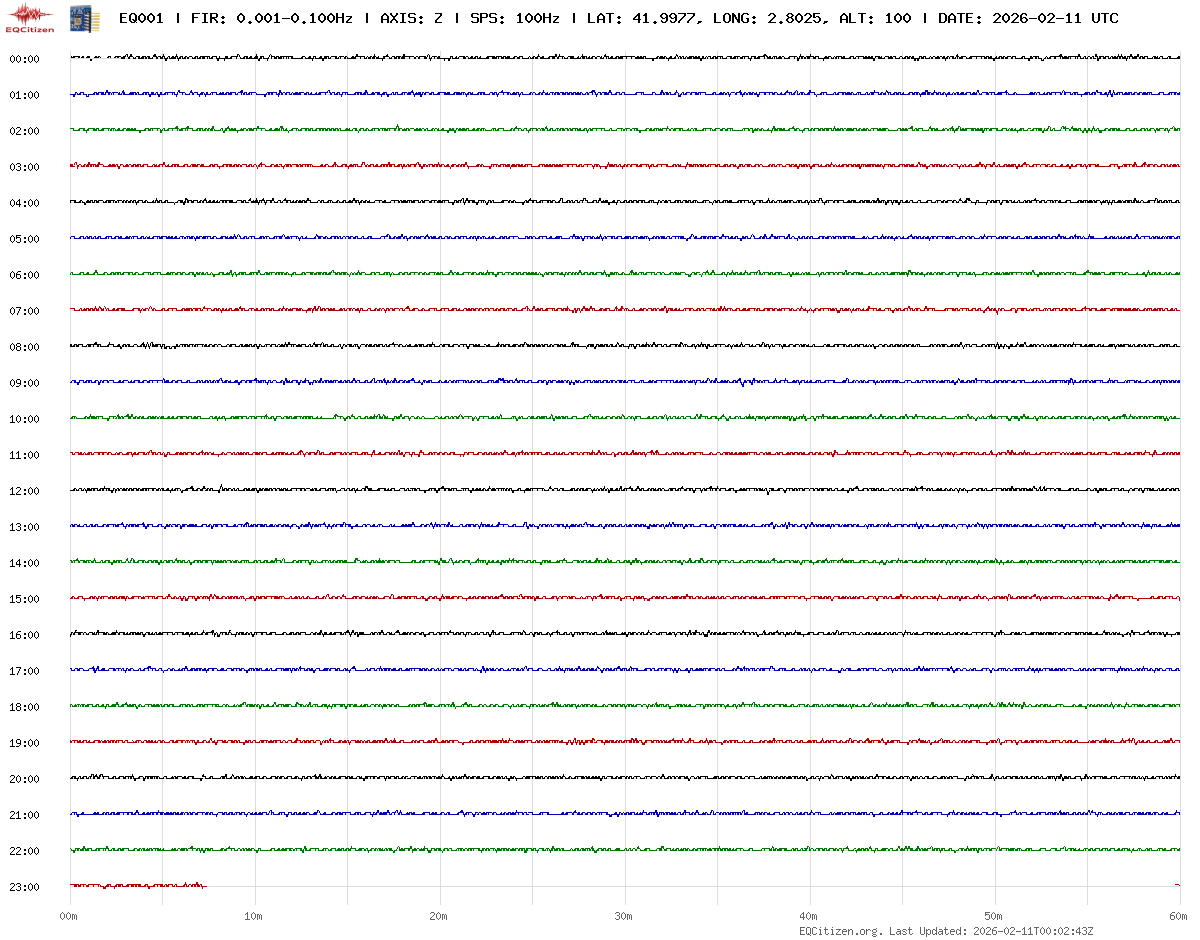Click the EQCitizen.org Last Updated footer text
1200x940 pixels.
click(946, 931)
